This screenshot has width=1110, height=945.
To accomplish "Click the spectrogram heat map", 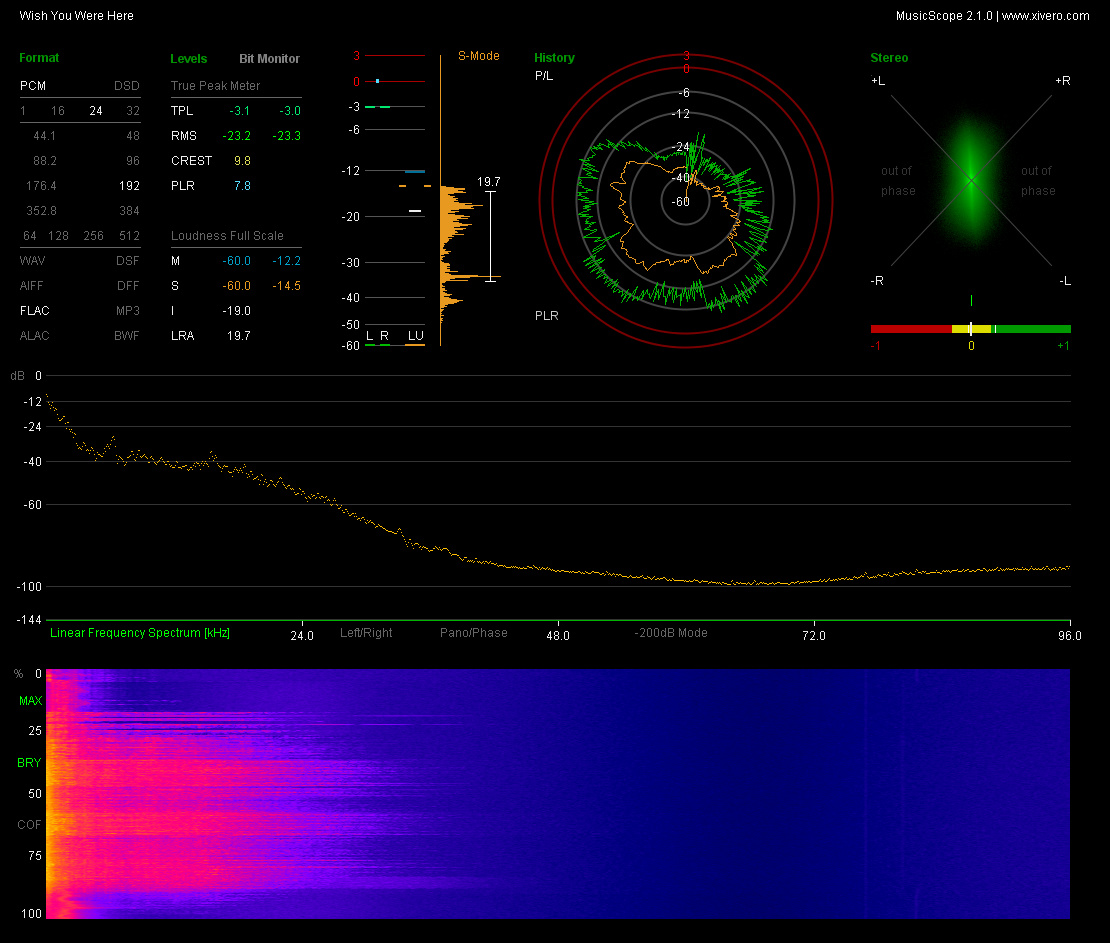I will pos(557,794).
